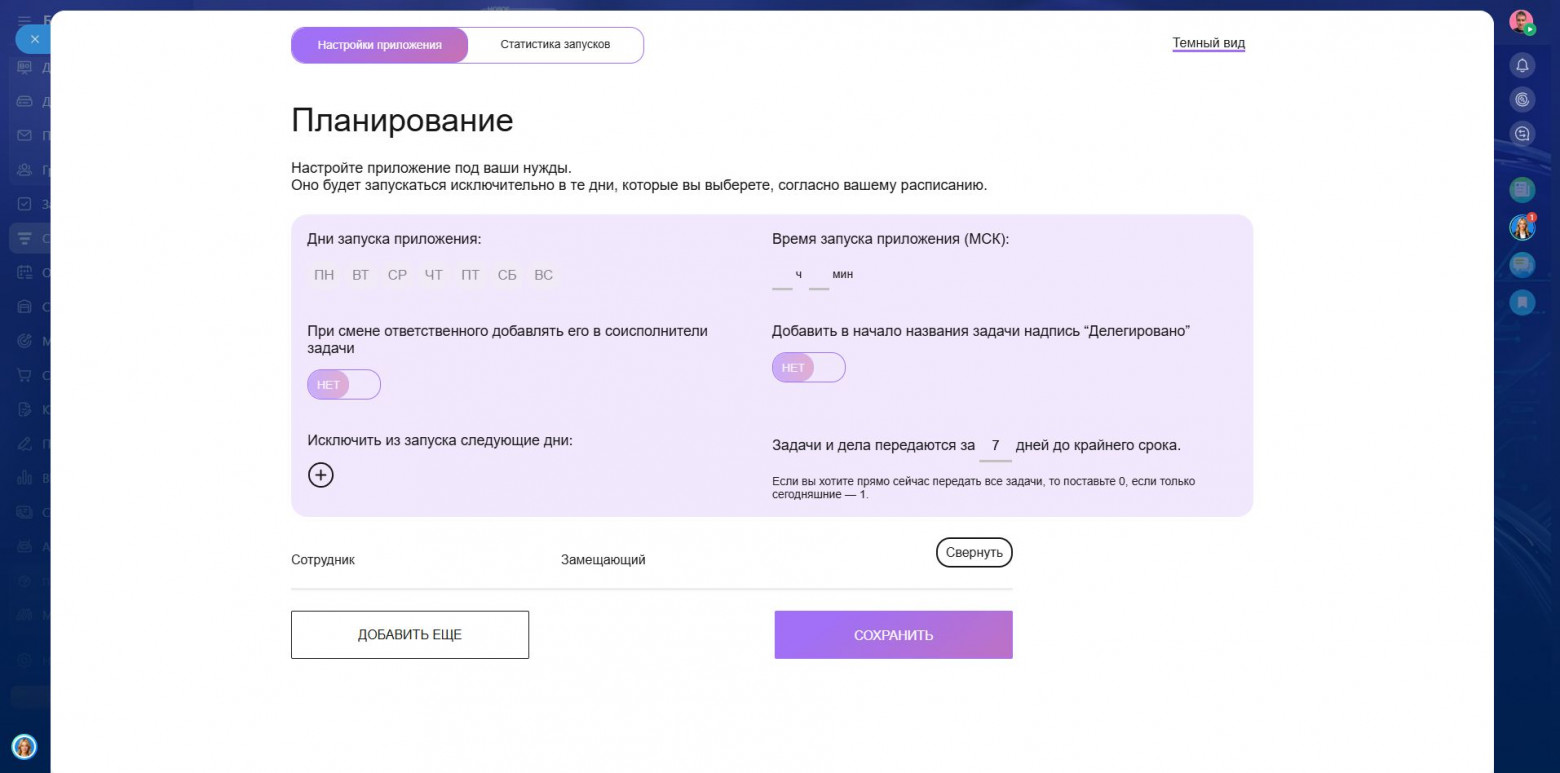Click the bookmark icon in right sidebar
This screenshot has width=1560, height=773.
click(x=1522, y=302)
